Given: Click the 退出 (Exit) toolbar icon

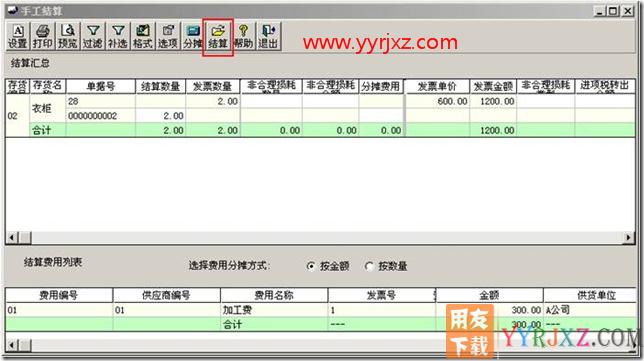Looking at the screenshot, I should click(268, 36).
